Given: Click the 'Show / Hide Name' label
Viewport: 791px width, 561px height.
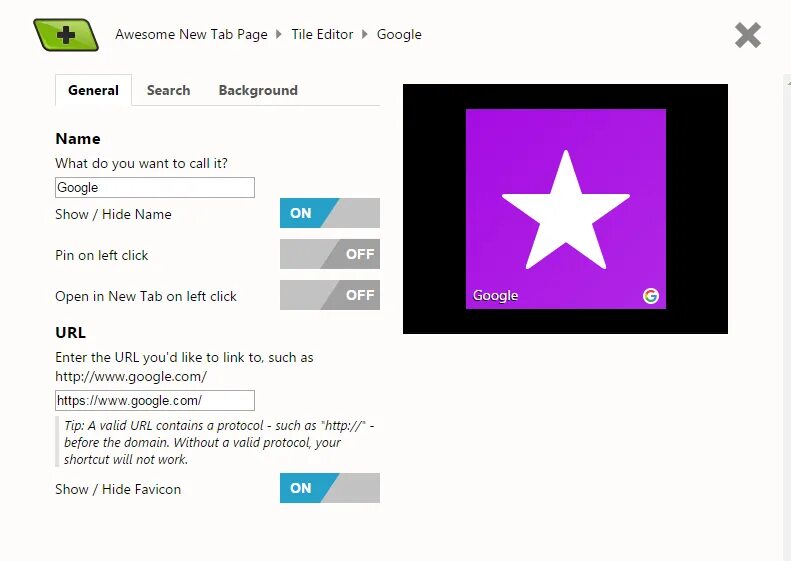Looking at the screenshot, I should [x=114, y=214].
